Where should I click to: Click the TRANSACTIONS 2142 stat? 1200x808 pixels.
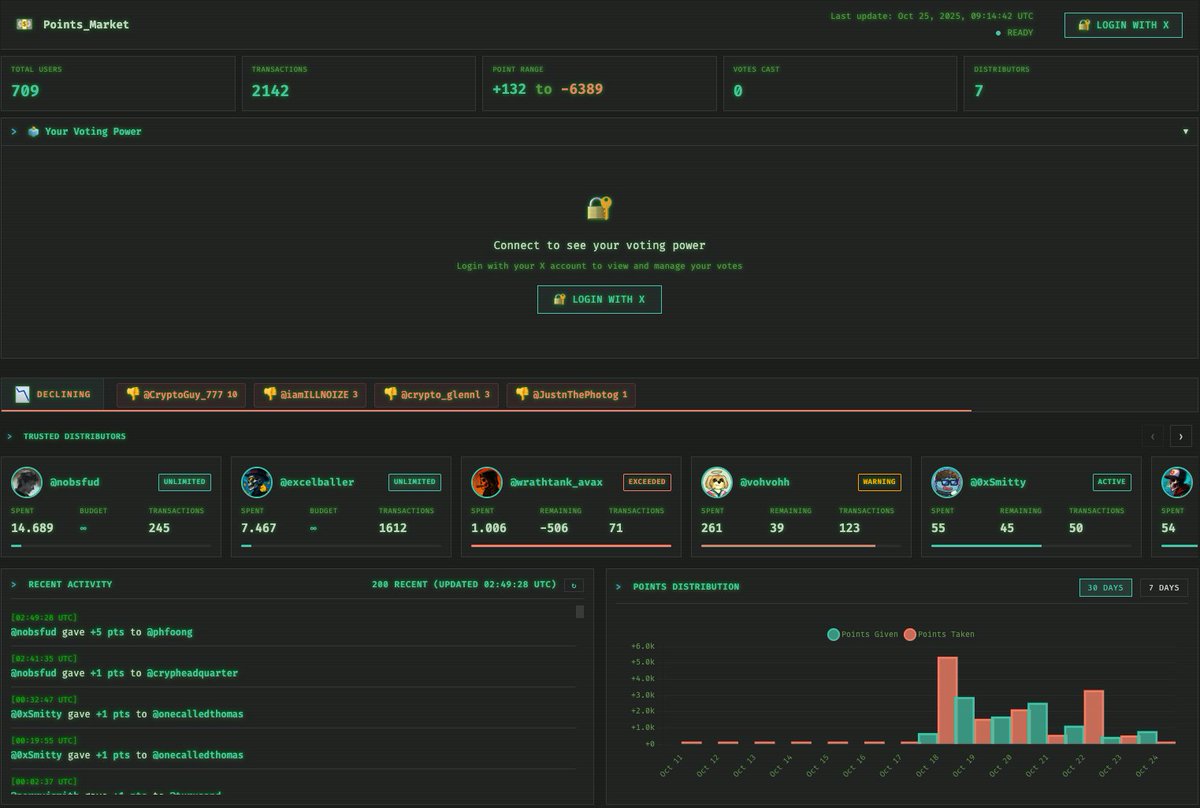coord(358,82)
